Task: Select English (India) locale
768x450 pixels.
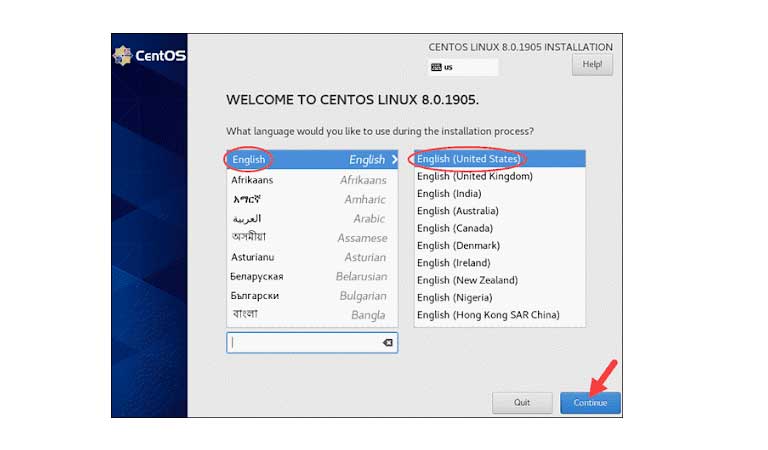Action: 500,193
